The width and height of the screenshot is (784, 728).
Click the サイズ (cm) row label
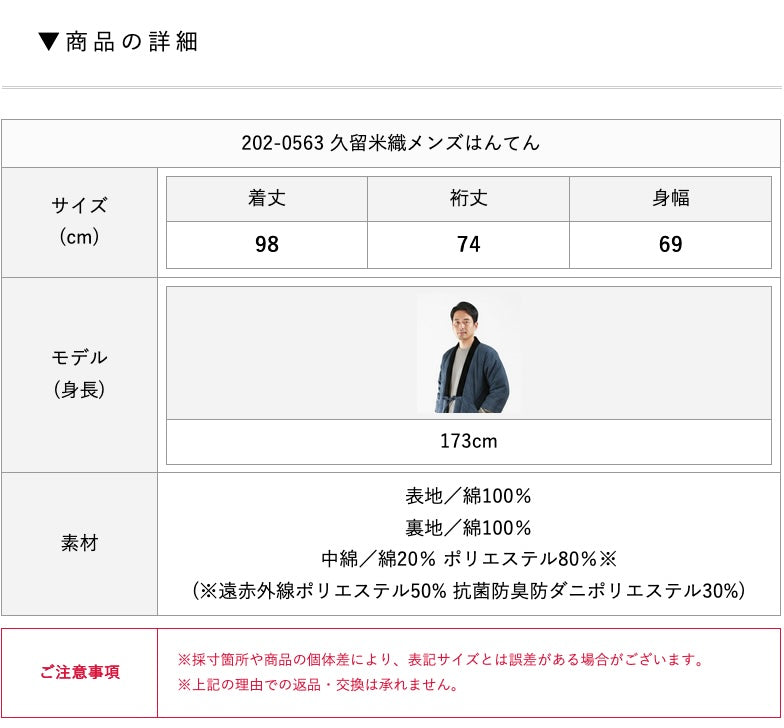[x=79, y=221]
